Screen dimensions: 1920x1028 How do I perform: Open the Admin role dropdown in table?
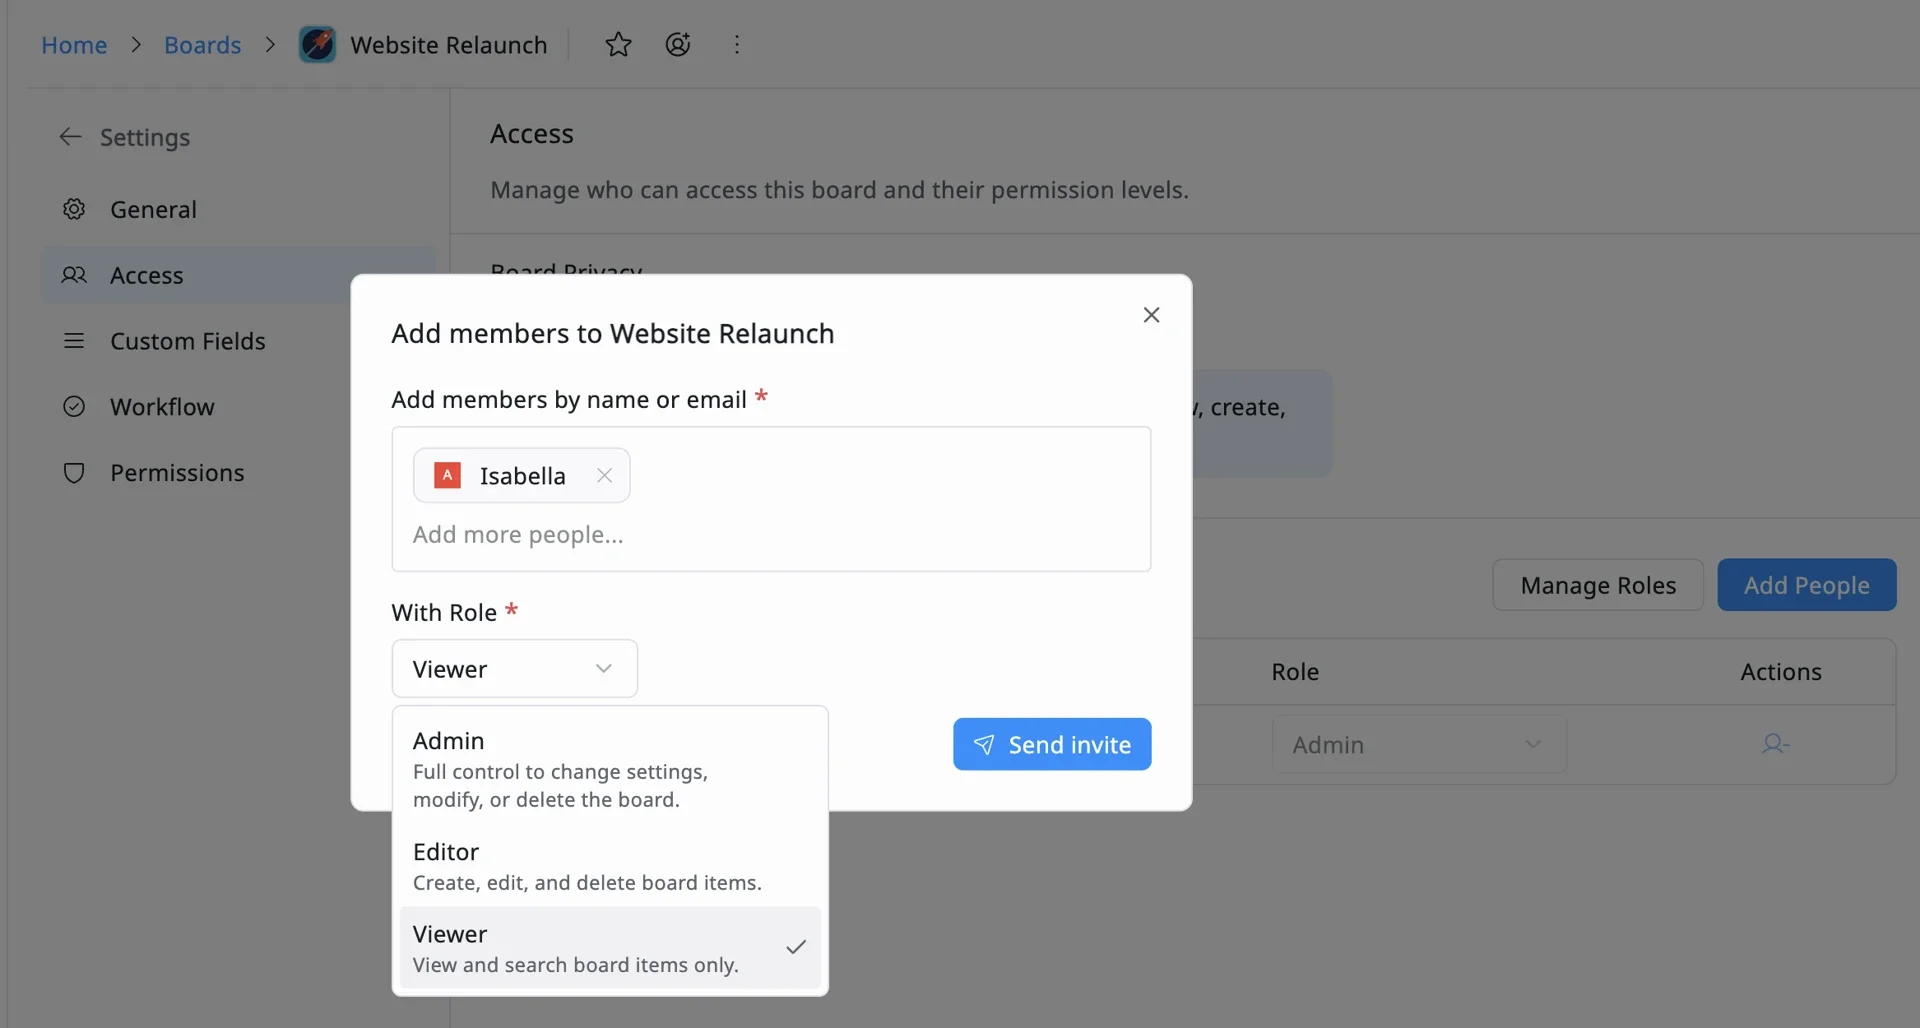(1418, 745)
